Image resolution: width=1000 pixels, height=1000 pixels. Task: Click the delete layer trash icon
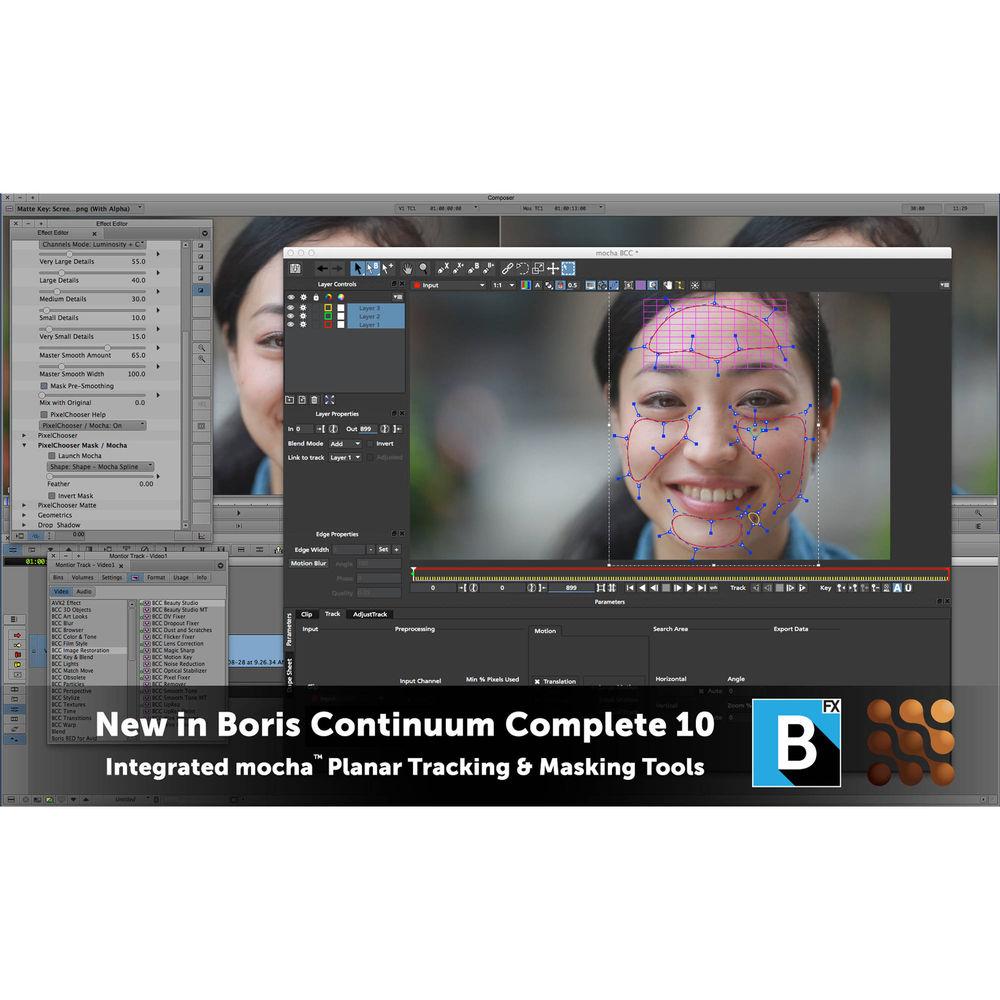(x=314, y=400)
